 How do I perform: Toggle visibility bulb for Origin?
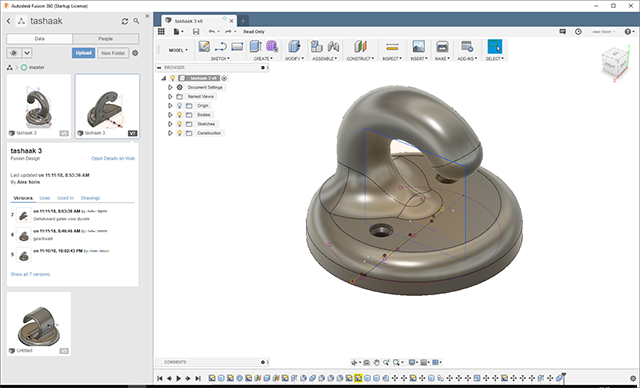[x=179, y=106]
